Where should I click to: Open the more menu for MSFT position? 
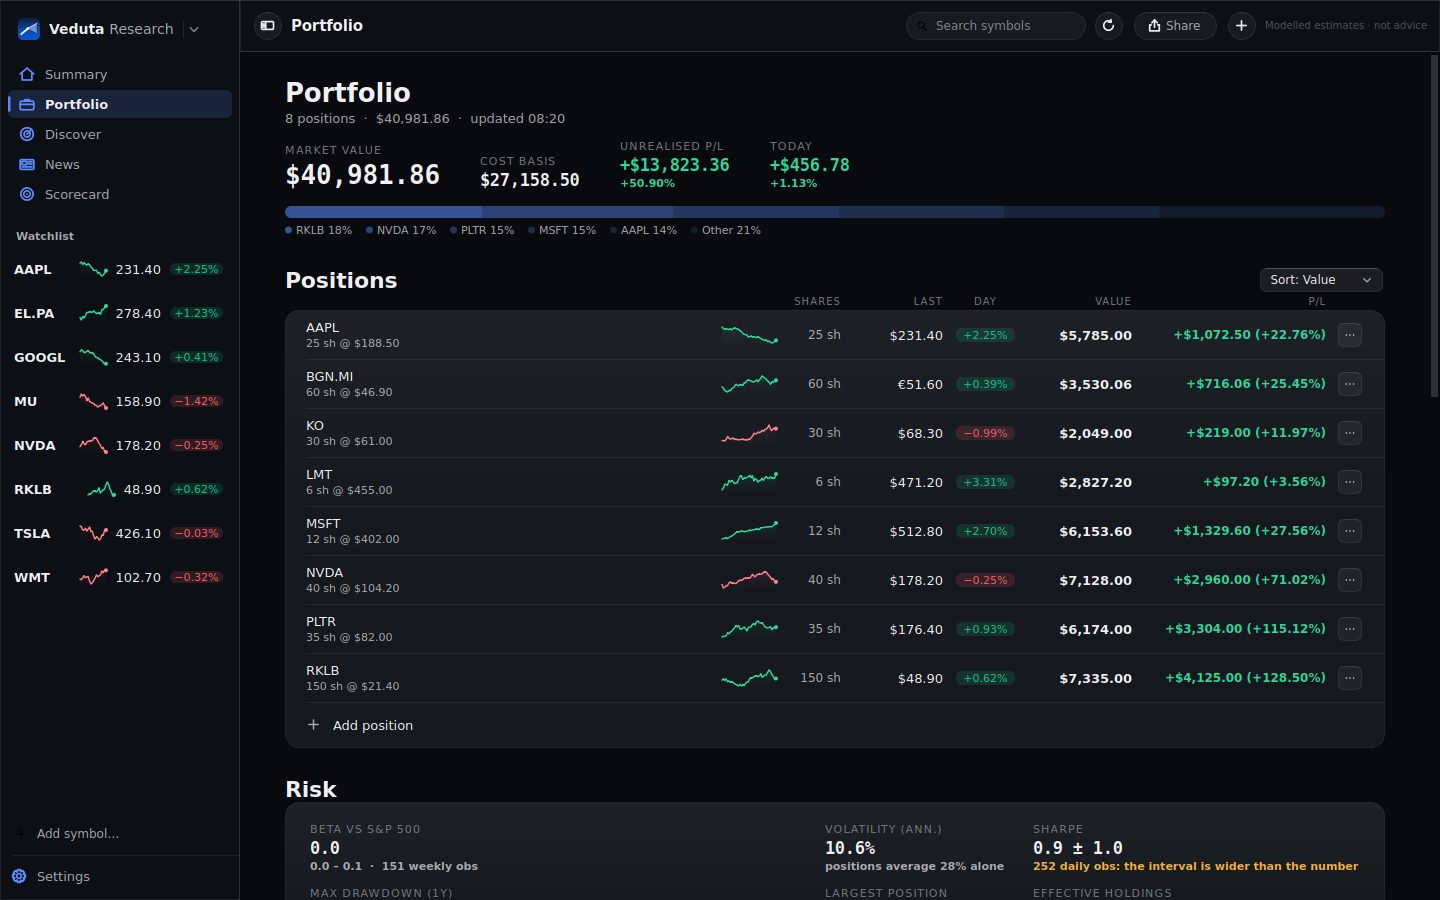1350,531
